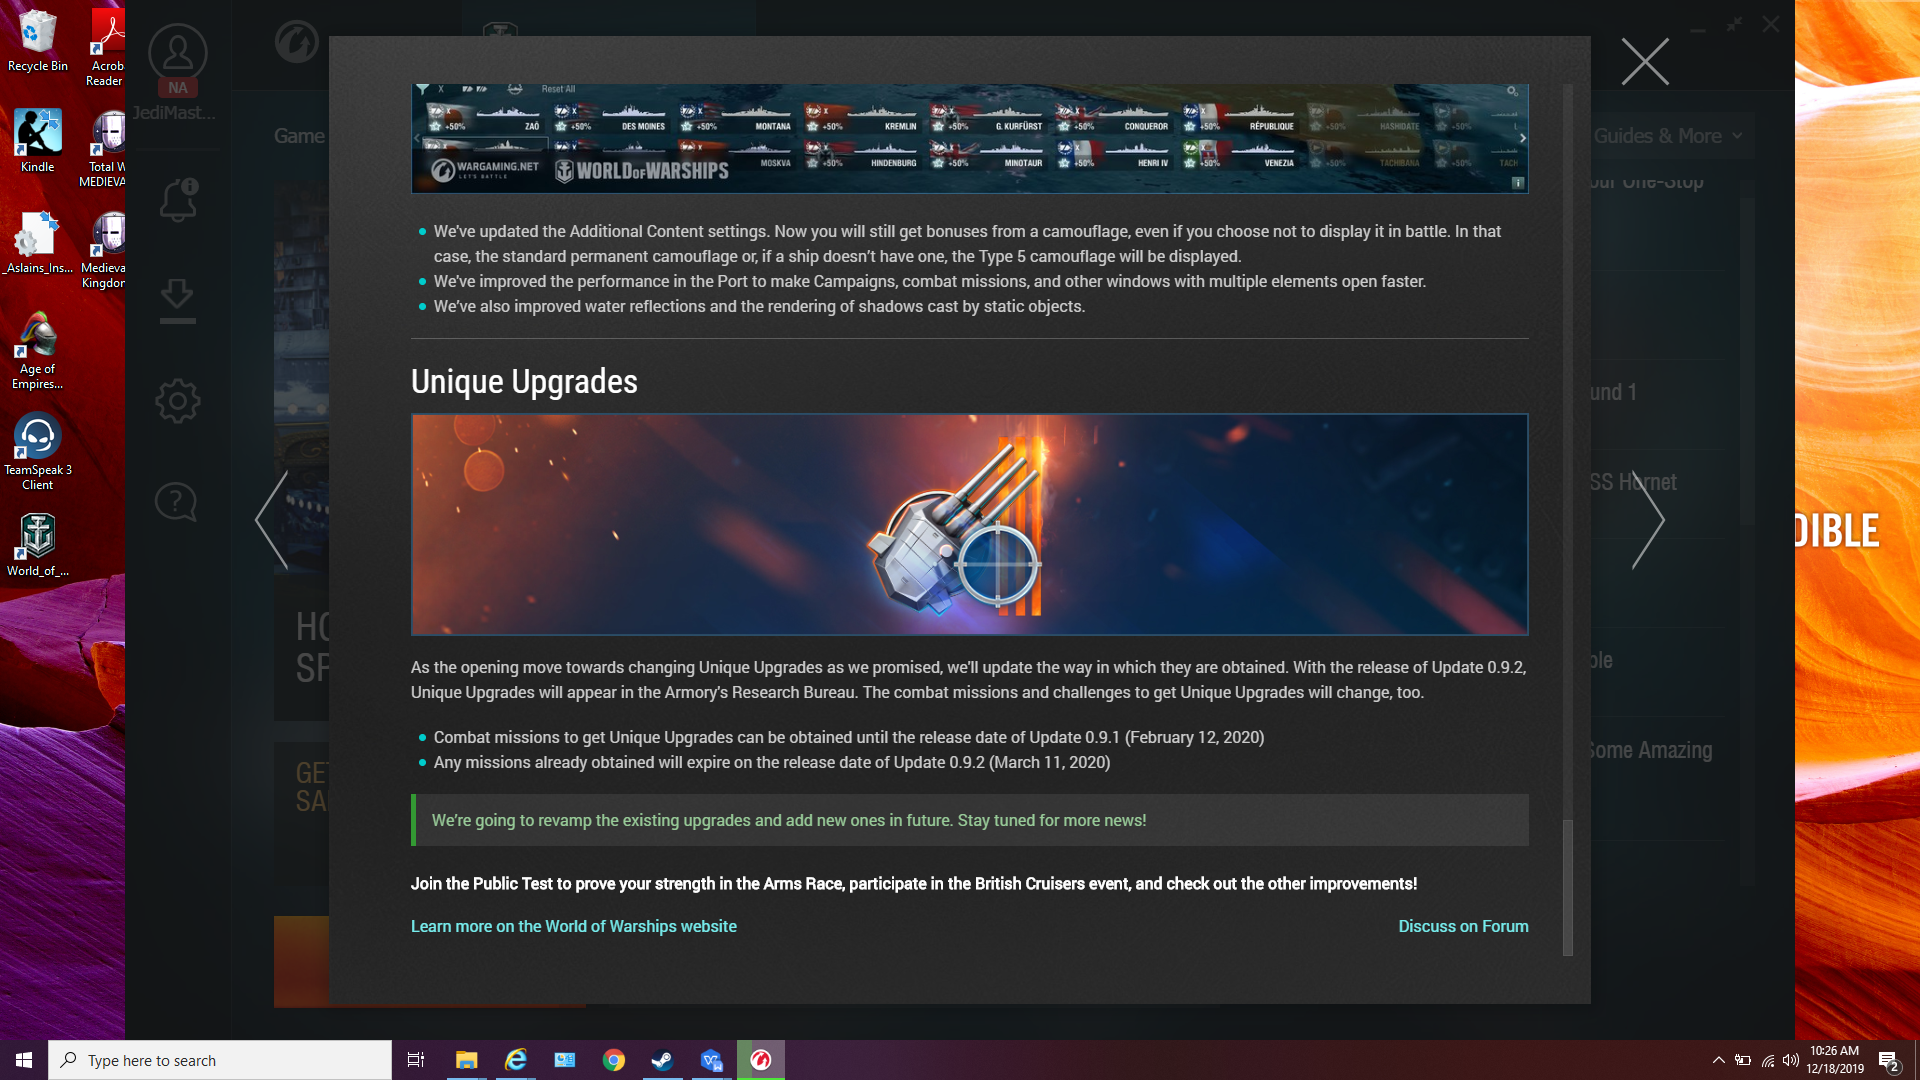Click the Discuss on Forum link
Image resolution: width=1920 pixels, height=1080 pixels.
point(1462,926)
